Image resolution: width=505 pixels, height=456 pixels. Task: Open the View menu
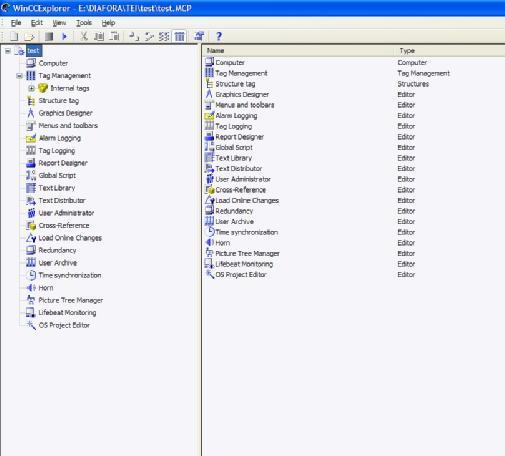[59, 23]
